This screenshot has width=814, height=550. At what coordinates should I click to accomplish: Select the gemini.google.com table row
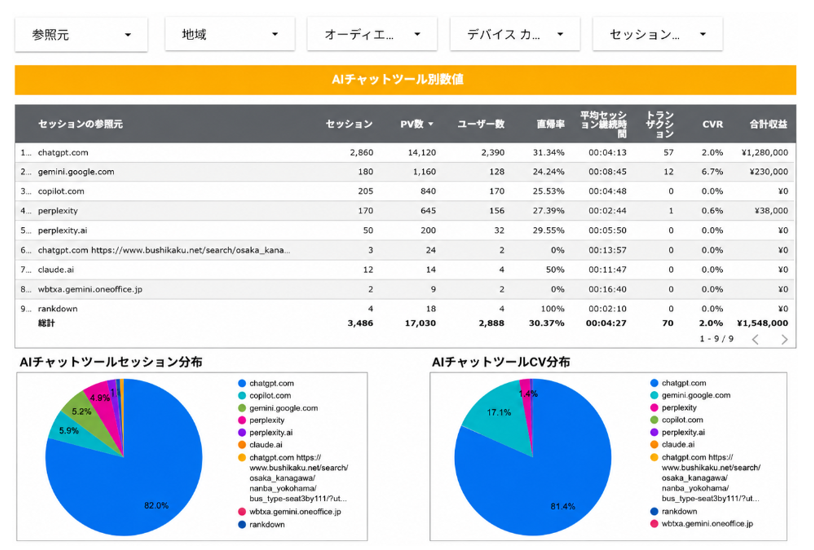405,172
